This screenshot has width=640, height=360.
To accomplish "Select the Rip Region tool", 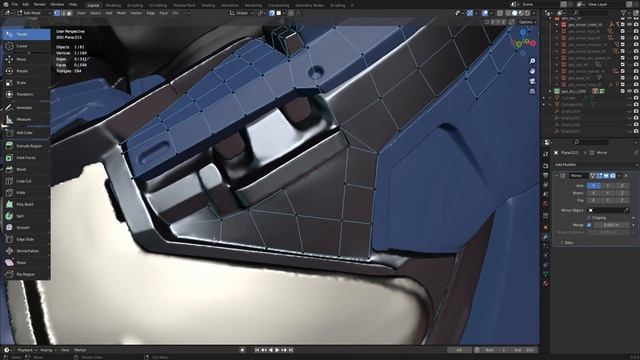I will (x=26, y=274).
